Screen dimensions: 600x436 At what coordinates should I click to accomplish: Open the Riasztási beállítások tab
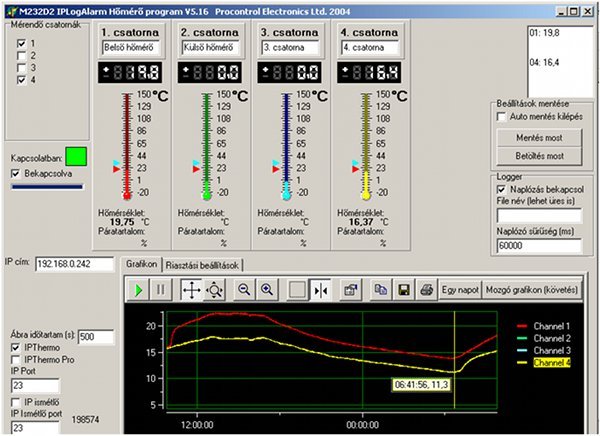point(202,265)
